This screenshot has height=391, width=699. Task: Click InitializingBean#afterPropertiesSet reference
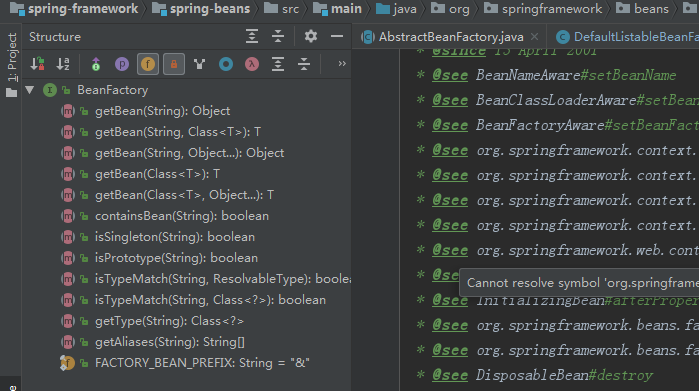(587, 300)
